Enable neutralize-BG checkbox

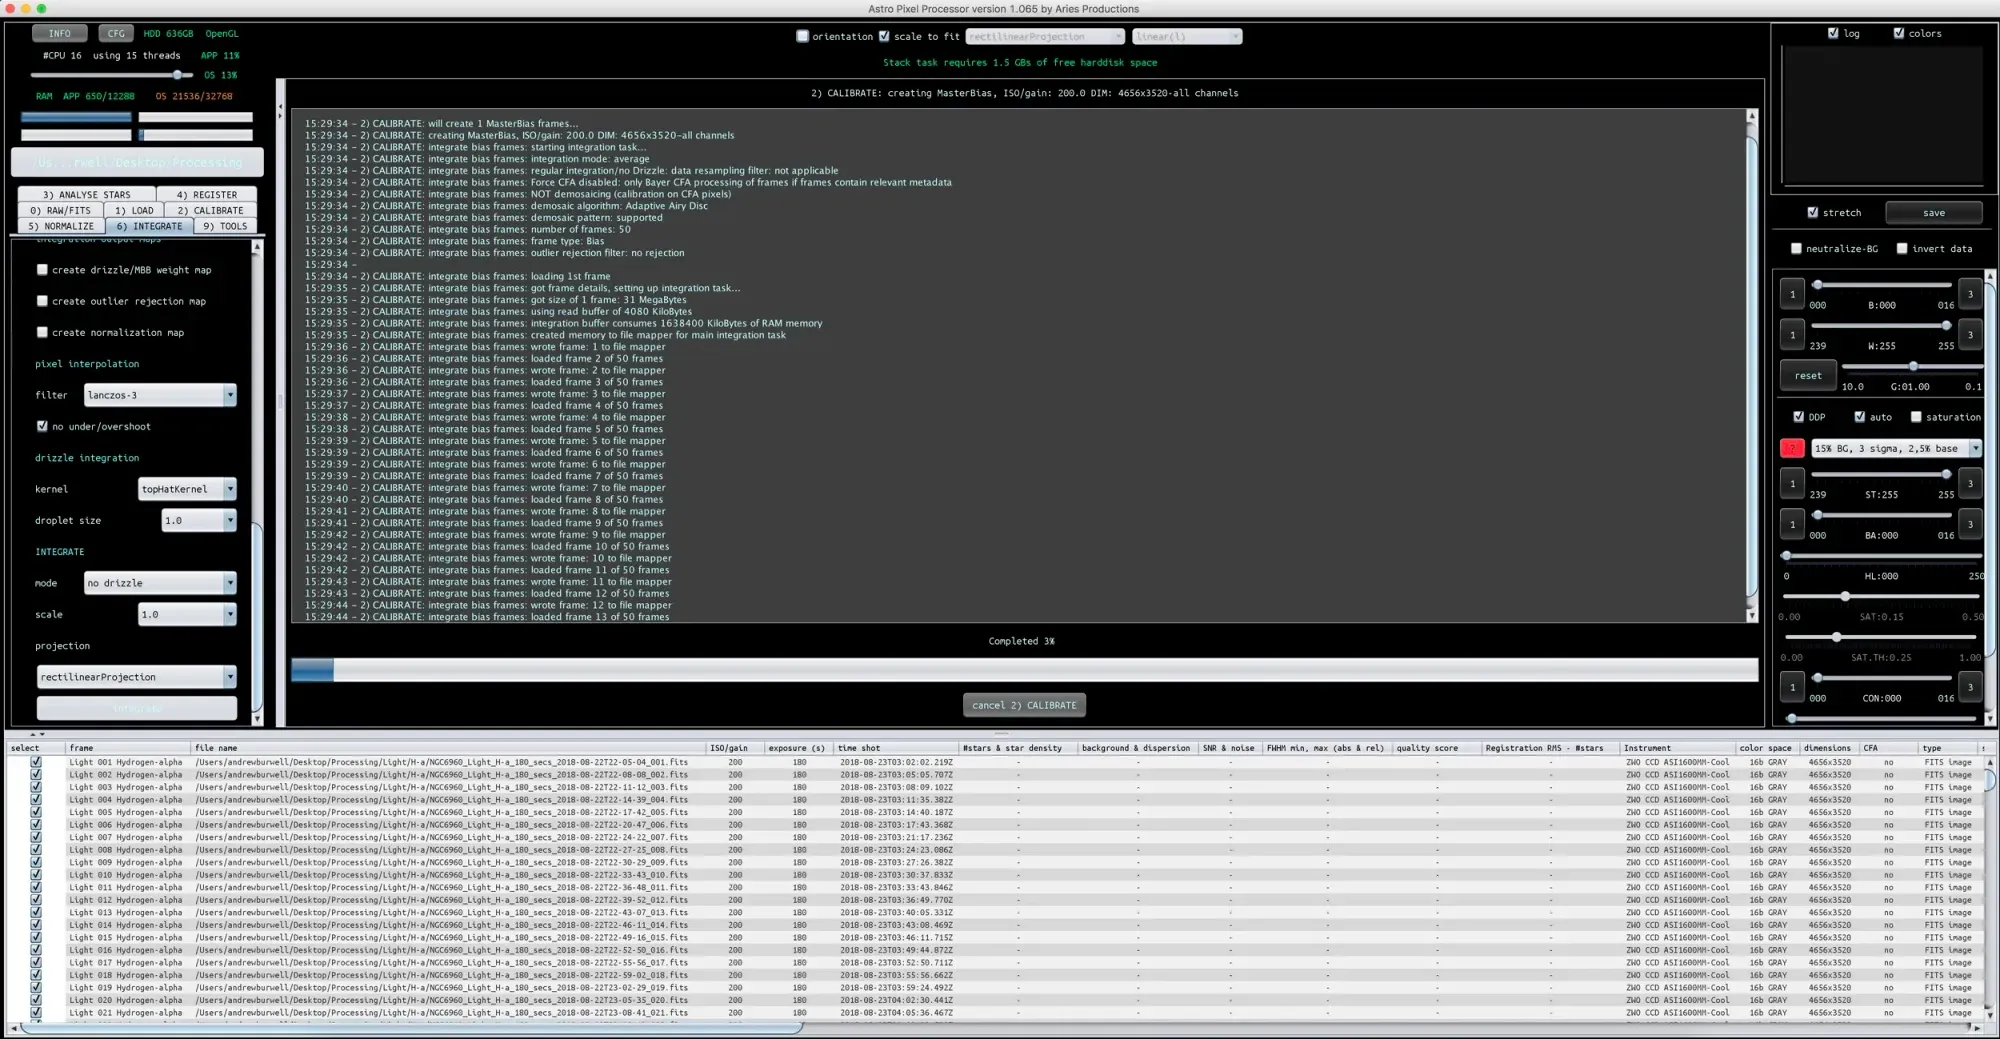point(1796,248)
